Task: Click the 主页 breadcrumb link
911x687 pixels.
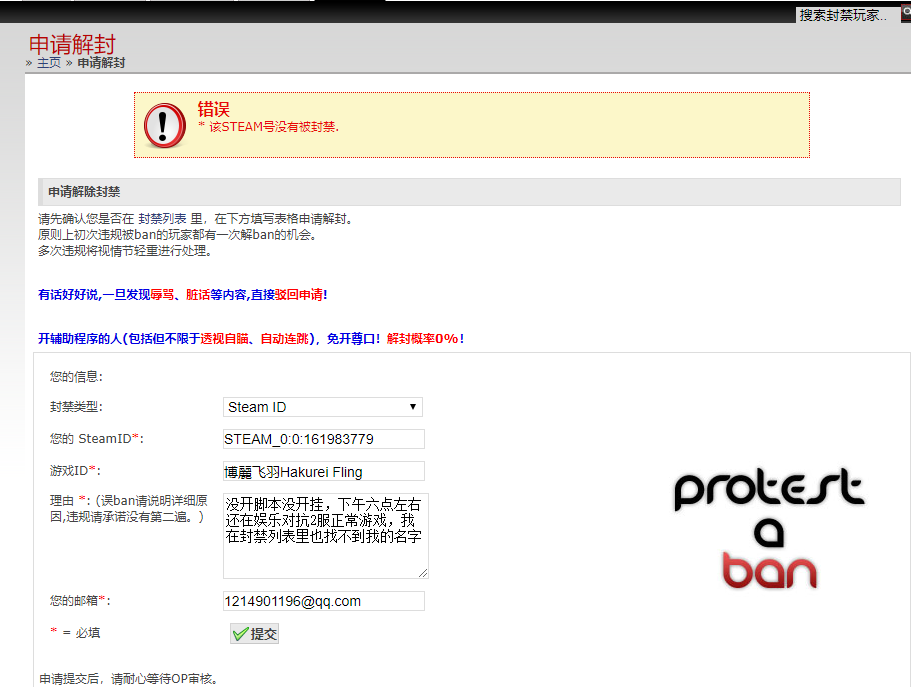Action: click(x=49, y=63)
